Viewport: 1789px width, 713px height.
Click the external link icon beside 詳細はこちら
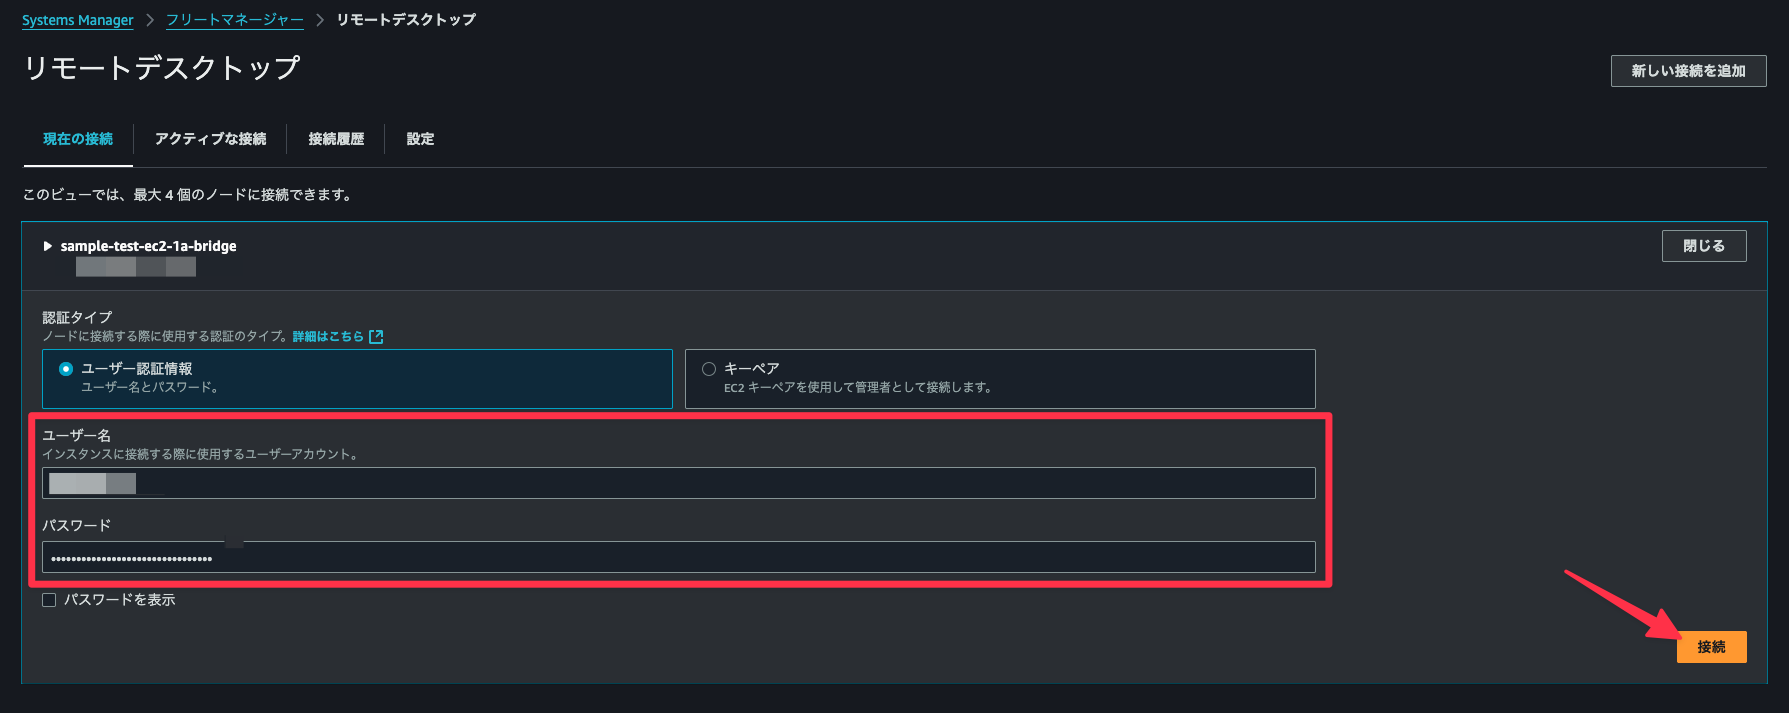pyautogui.click(x=376, y=337)
